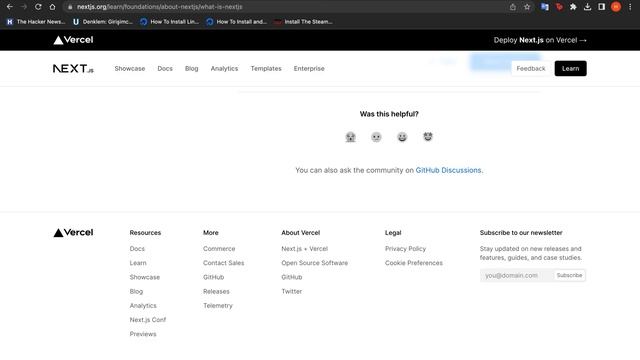Click Deploy Next.js on Vercel link
This screenshot has width=640, height=360.
point(540,40)
